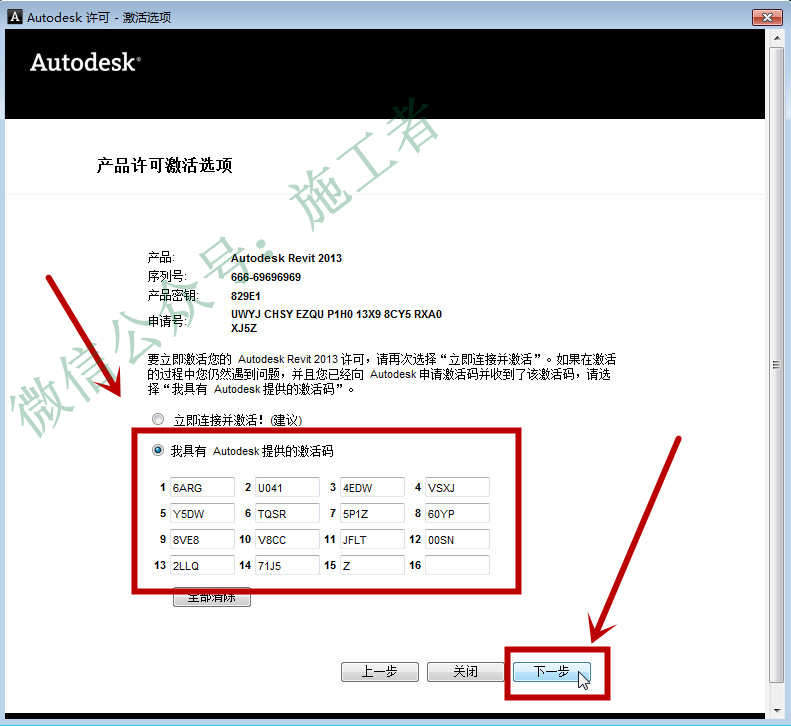The width and height of the screenshot is (791, 726).
Task: Click the 申请号 label
Action: click(x=167, y=321)
